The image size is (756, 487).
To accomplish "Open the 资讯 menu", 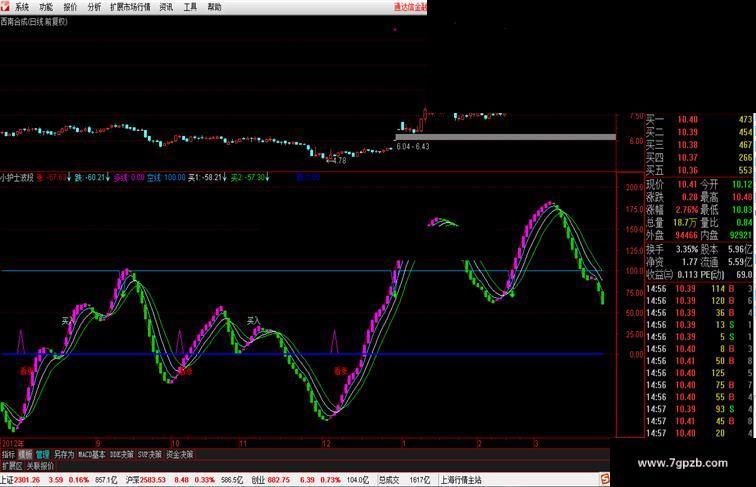I will (x=166, y=7).
